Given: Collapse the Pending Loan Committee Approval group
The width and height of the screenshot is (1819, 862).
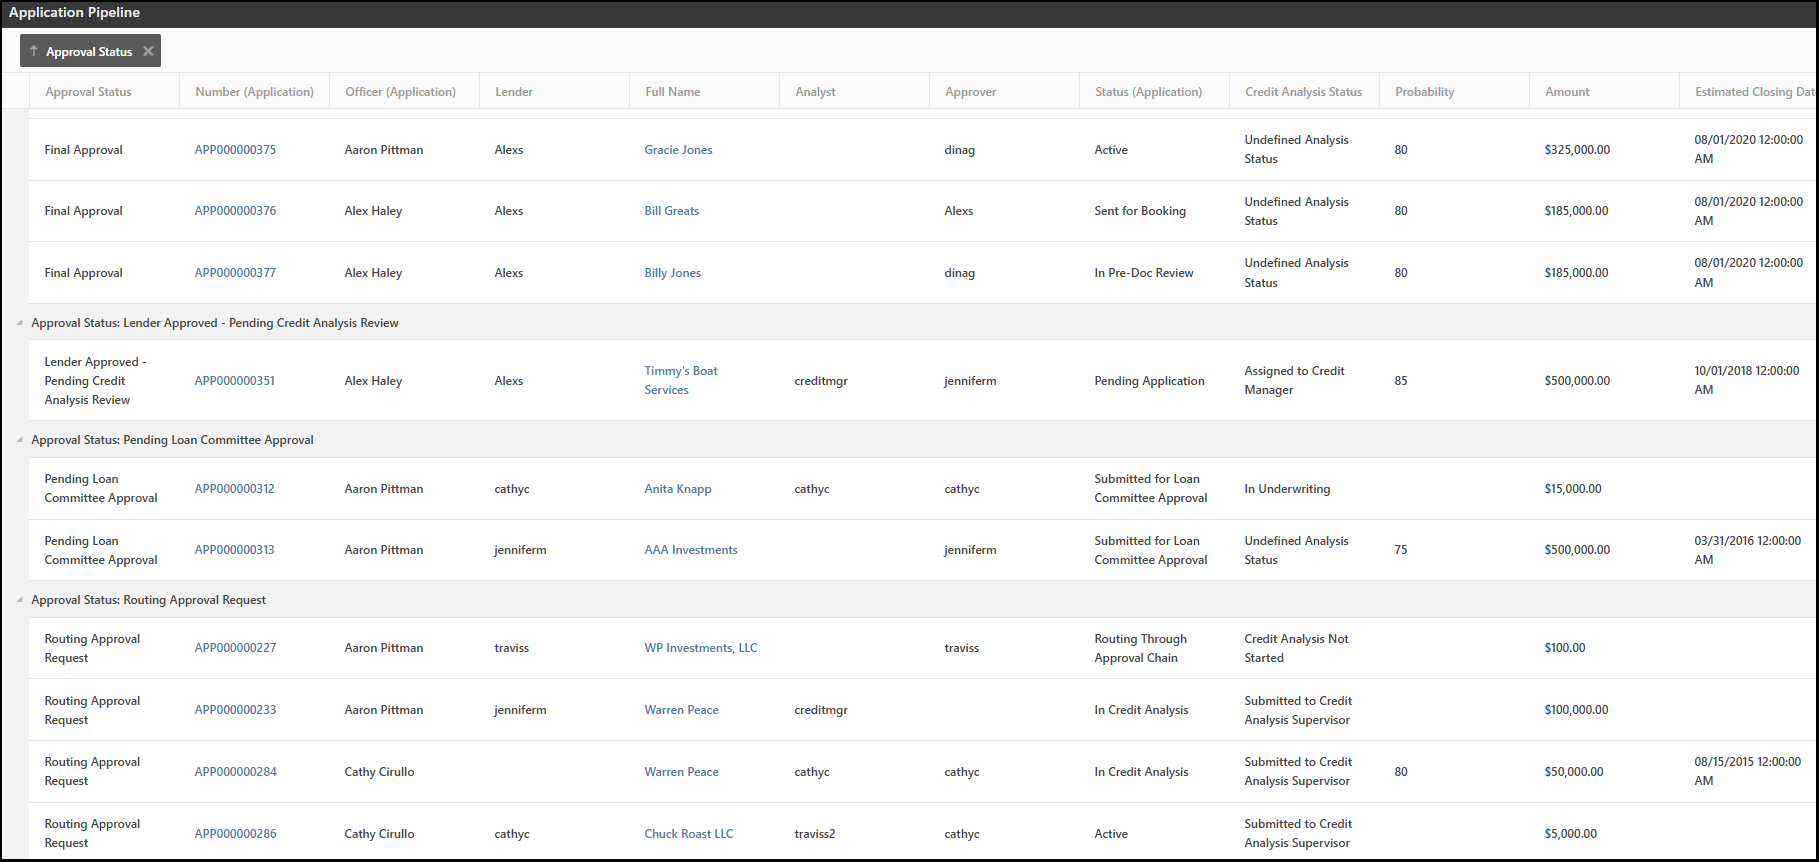Looking at the screenshot, I should click(x=19, y=440).
